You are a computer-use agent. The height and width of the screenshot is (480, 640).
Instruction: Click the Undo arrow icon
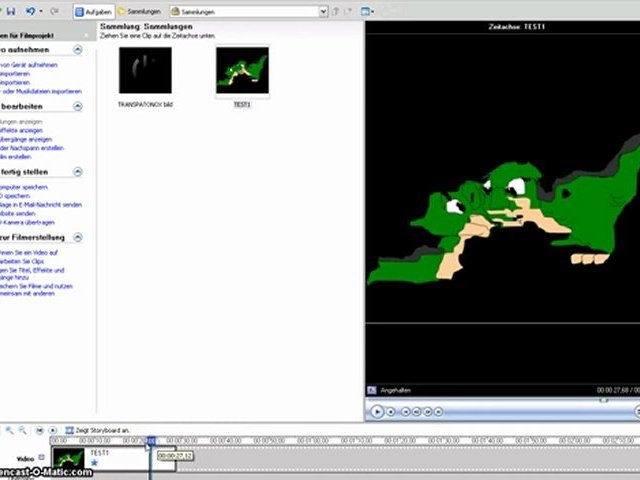click(x=31, y=11)
